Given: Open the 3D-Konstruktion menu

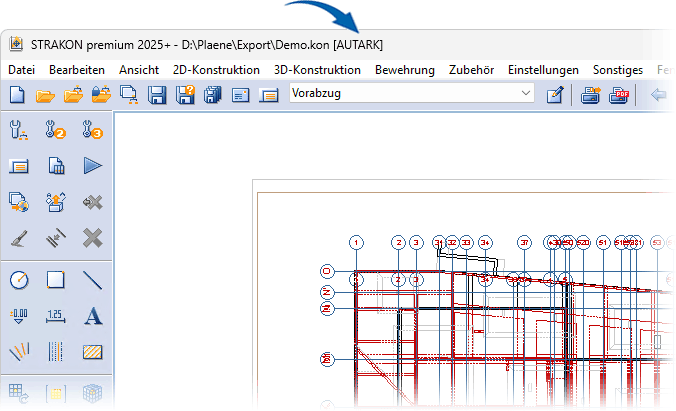Looking at the screenshot, I should [x=317, y=70].
